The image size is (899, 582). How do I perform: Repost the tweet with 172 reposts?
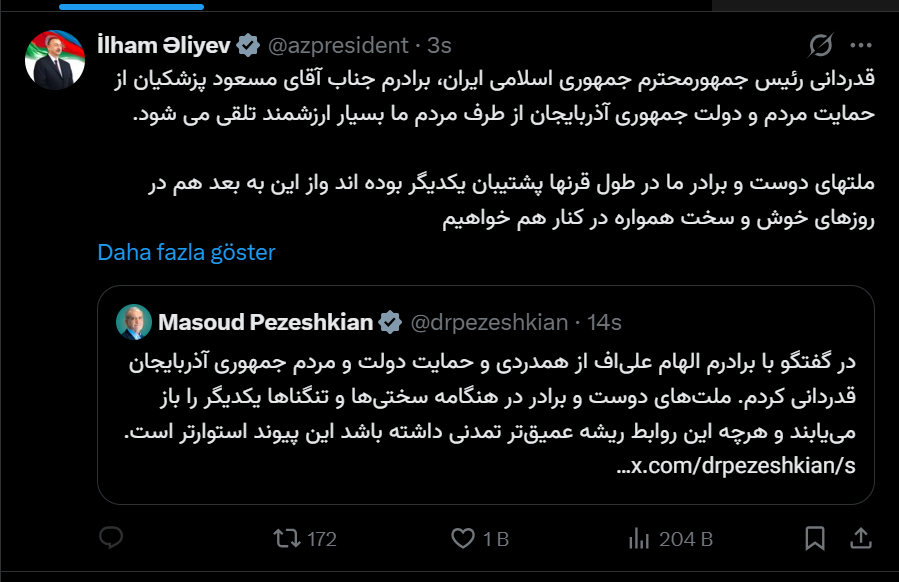point(286,539)
